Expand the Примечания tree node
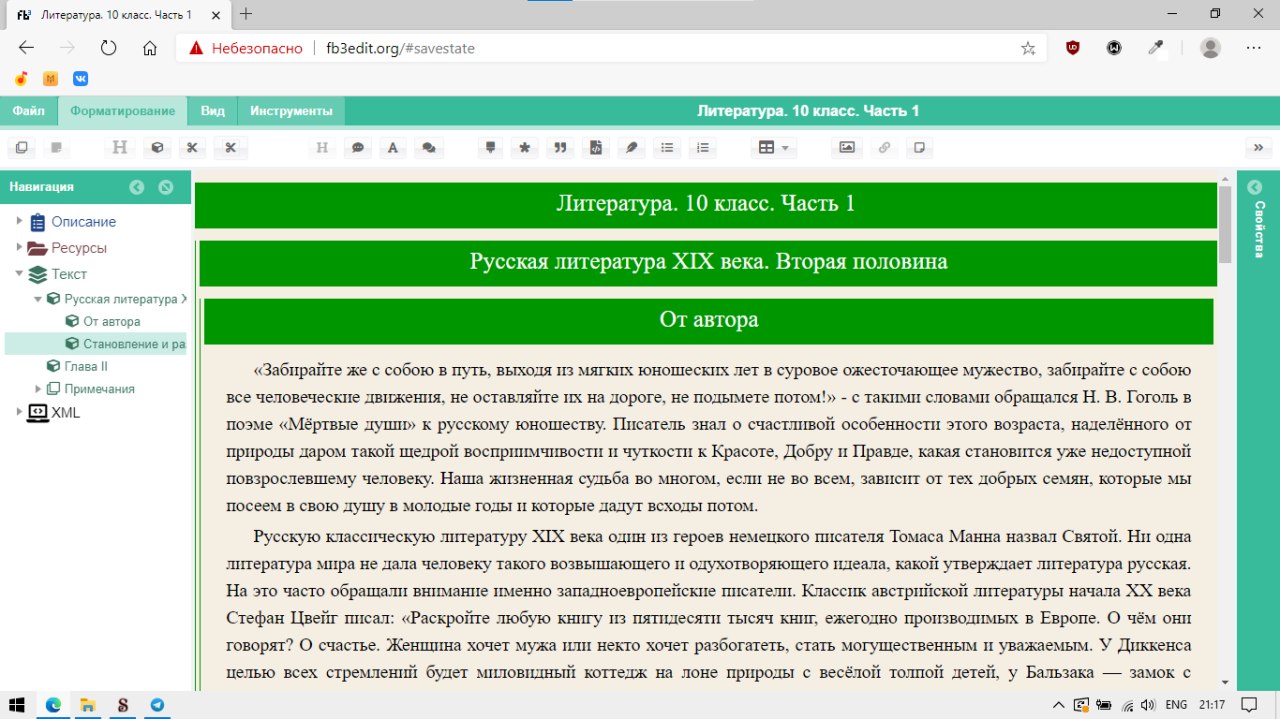The image size is (1280, 719). (38, 389)
